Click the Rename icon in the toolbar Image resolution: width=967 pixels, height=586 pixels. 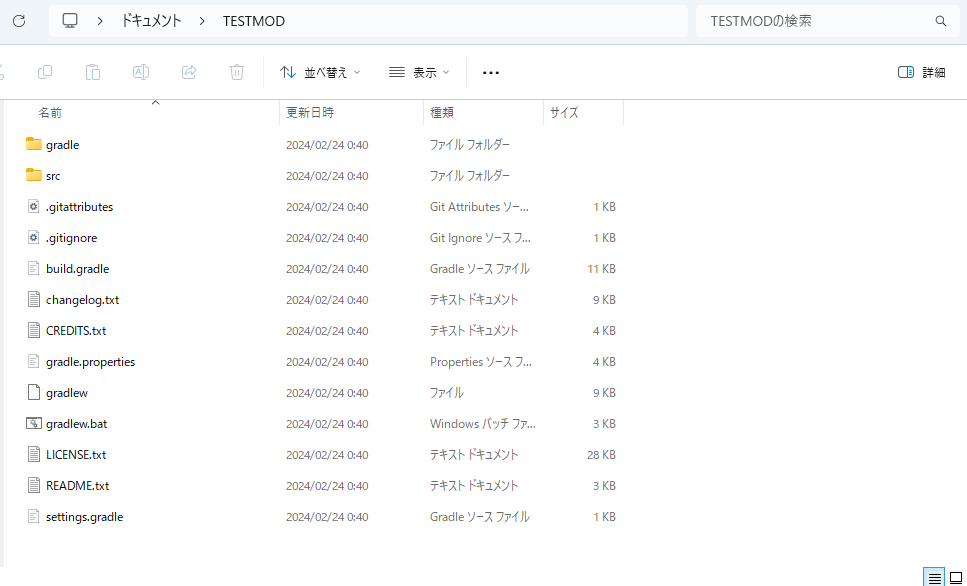[141, 72]
